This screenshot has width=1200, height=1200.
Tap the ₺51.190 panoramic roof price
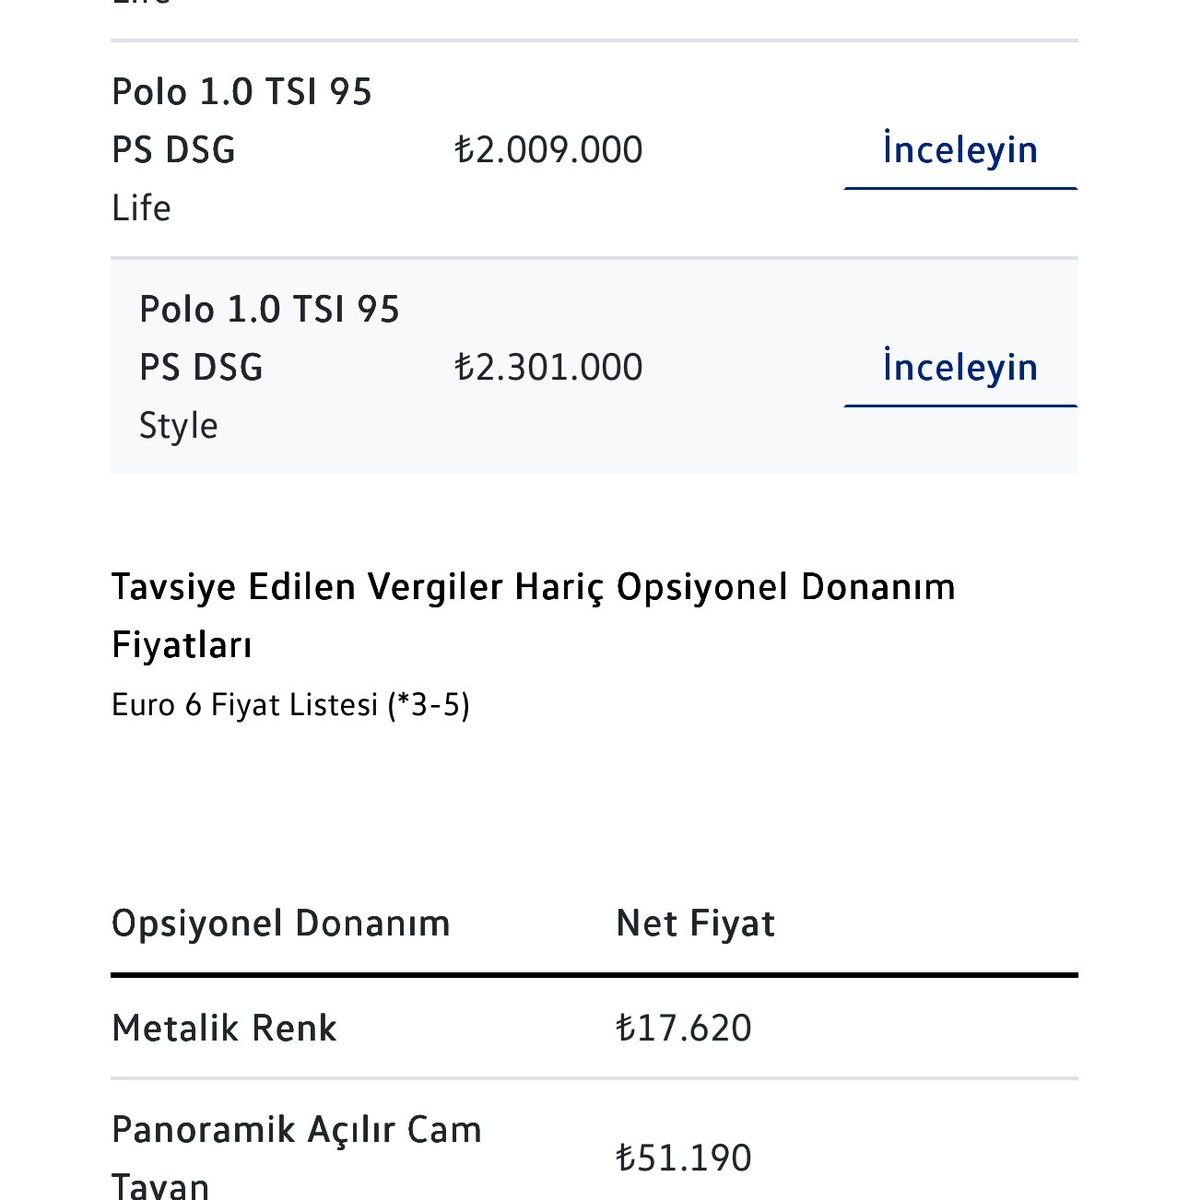point(684,1158)
